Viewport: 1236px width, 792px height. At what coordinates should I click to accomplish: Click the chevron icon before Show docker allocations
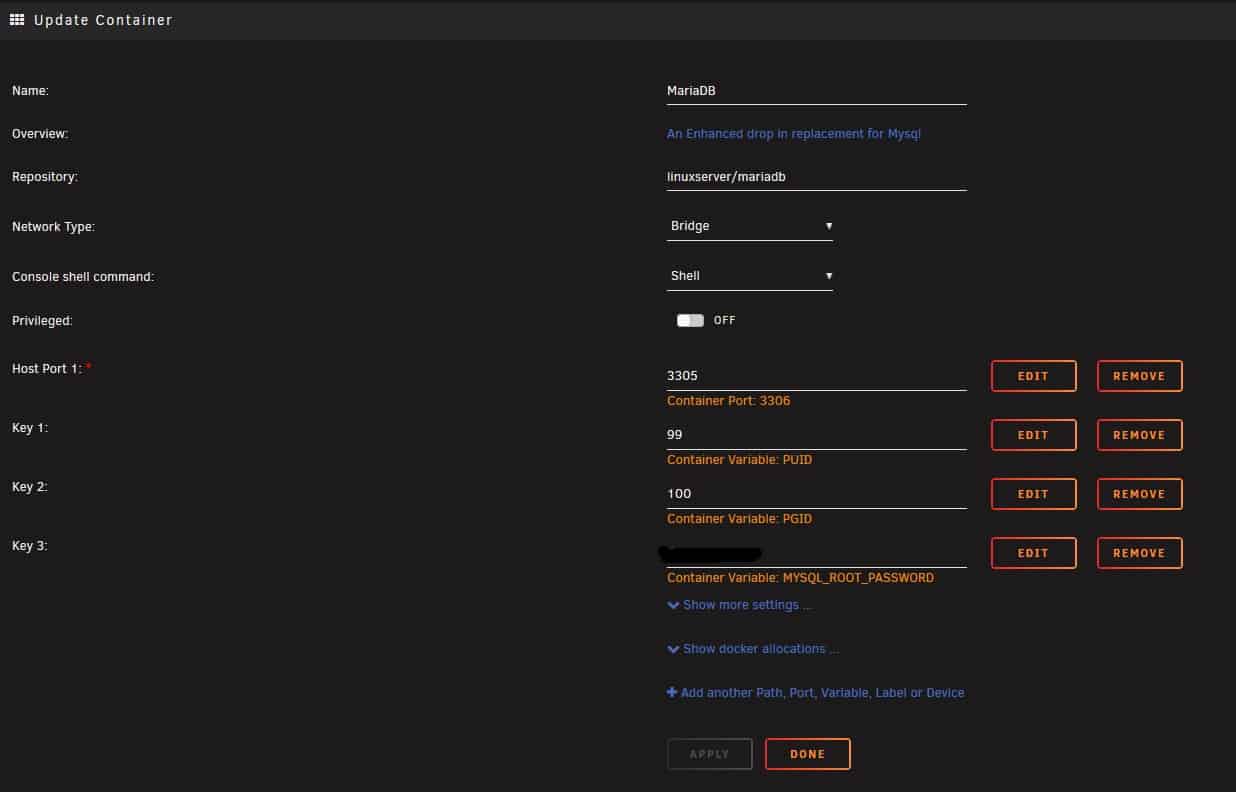pyautogui.click(x=673, y=649)
